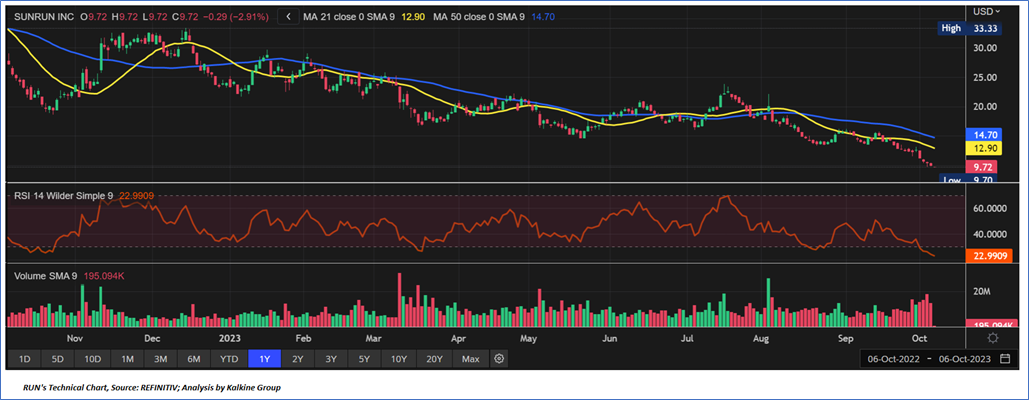
Task: Open the calendar date picker icon
Action: pos(1005,359)
